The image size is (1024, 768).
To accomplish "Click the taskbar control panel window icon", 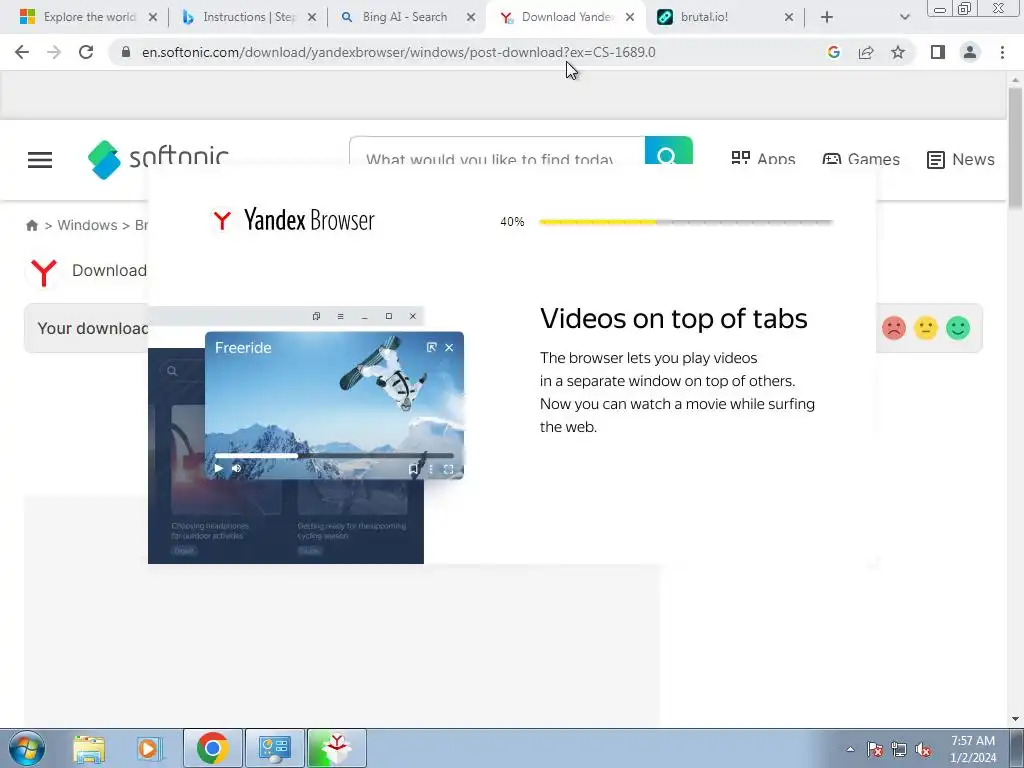I will click(275, 748).
